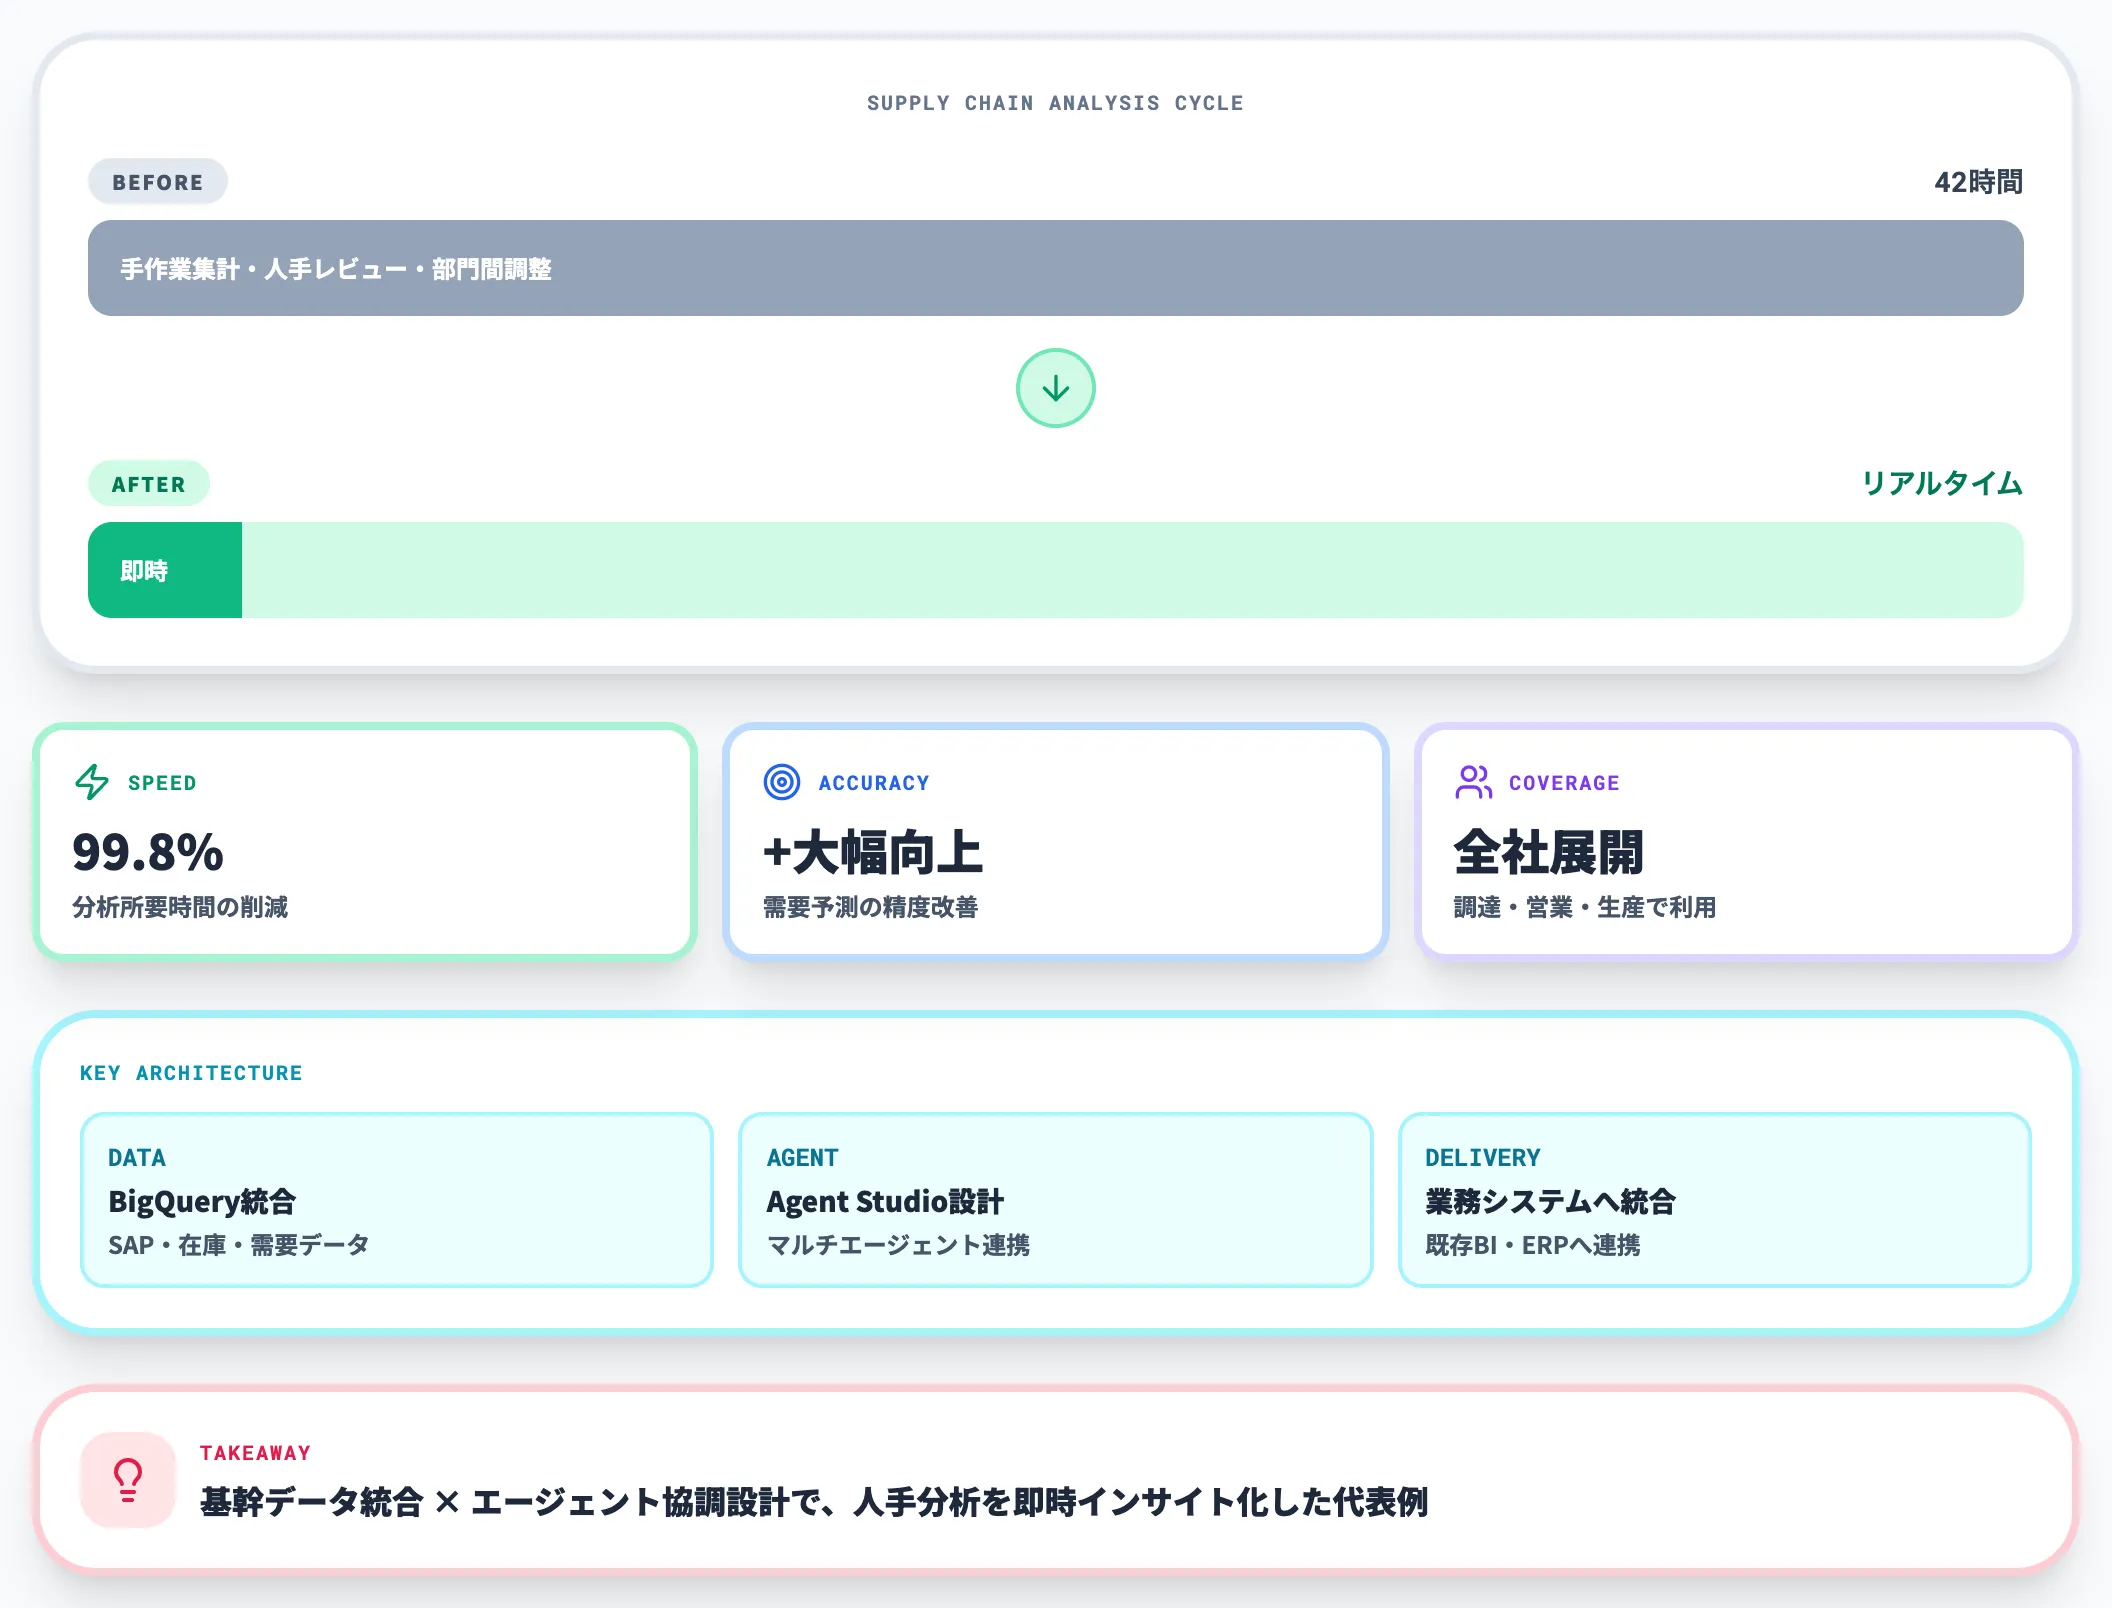Click the 42時間 label
This screenshot has height=1608, width=2112.
(1977, 182)
